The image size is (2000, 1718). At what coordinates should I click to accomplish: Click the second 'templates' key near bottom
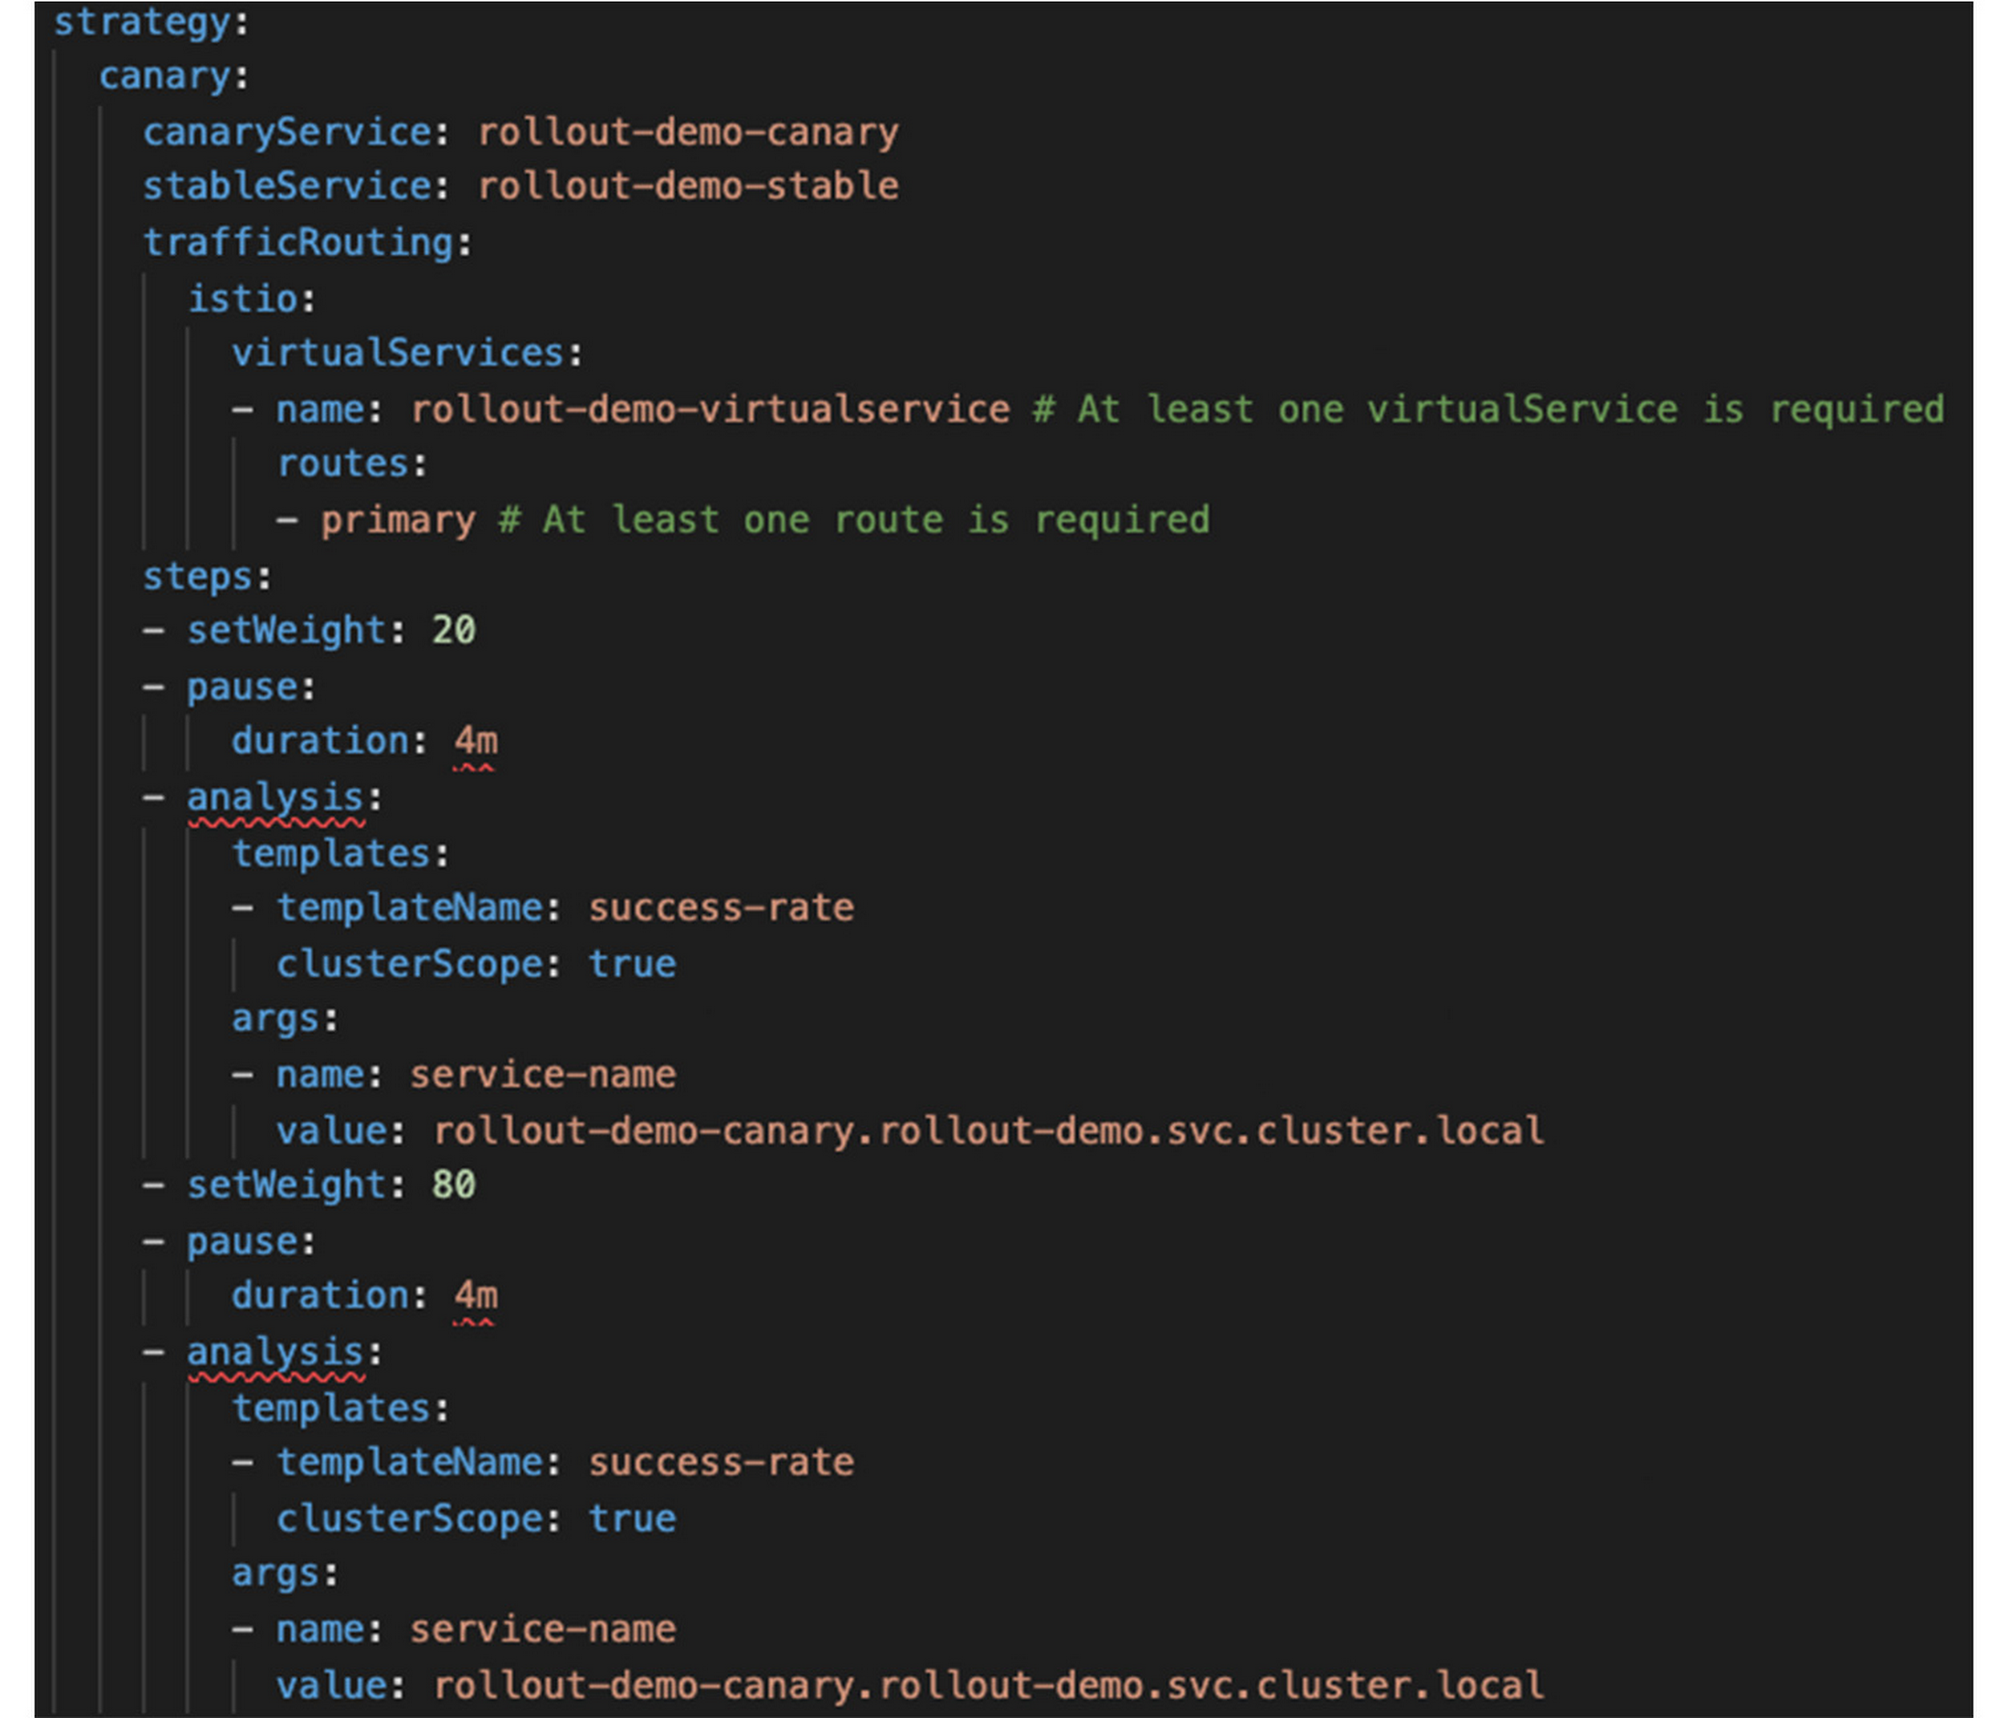[x=332, y=1409]
